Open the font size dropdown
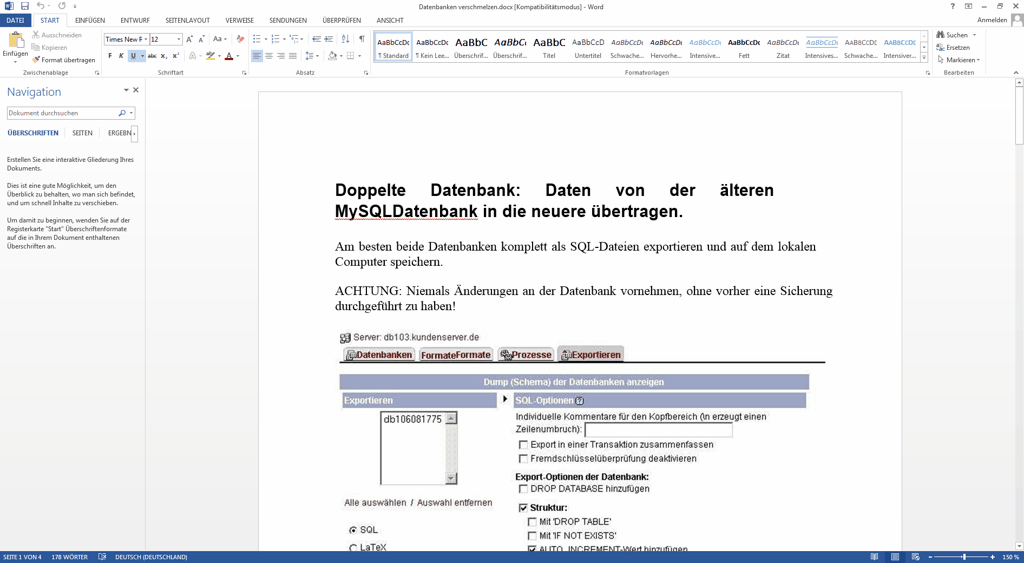Screen dimensions: 1024x563 (x=179, y=40)
